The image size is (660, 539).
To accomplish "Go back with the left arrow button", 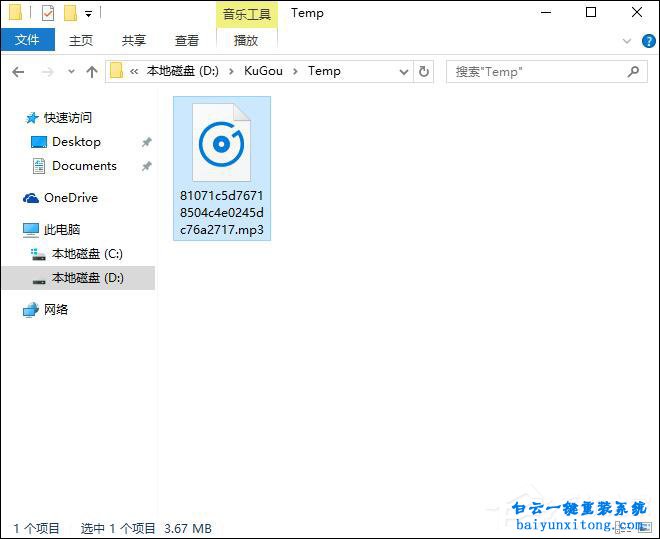I will pyautogui.click(x=18, y=72).
